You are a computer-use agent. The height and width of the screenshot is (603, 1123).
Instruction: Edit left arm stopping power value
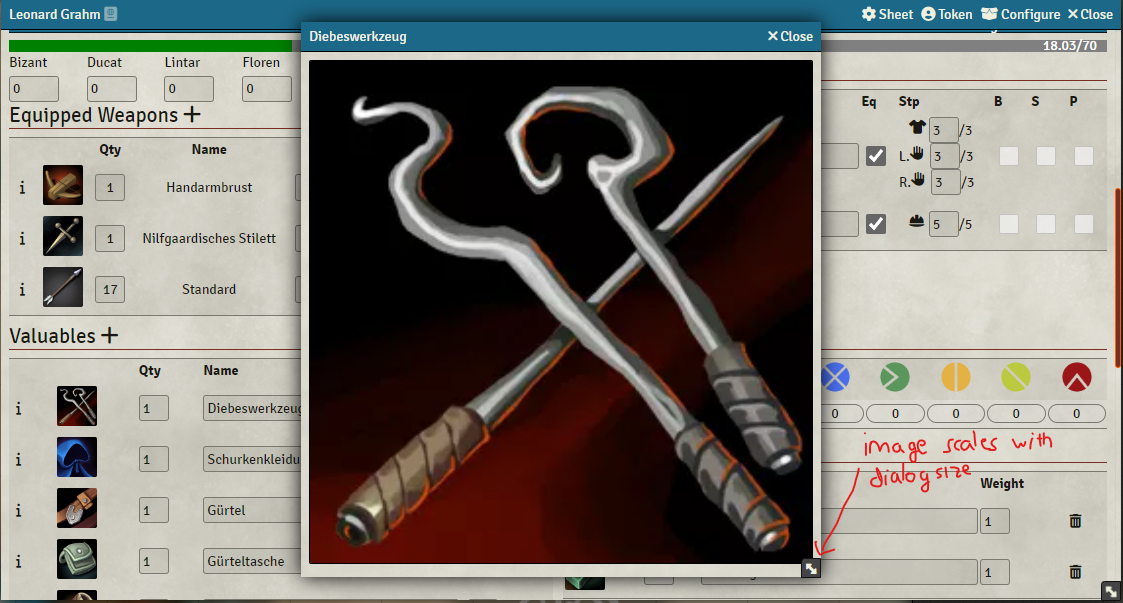[x=945, y=156]
